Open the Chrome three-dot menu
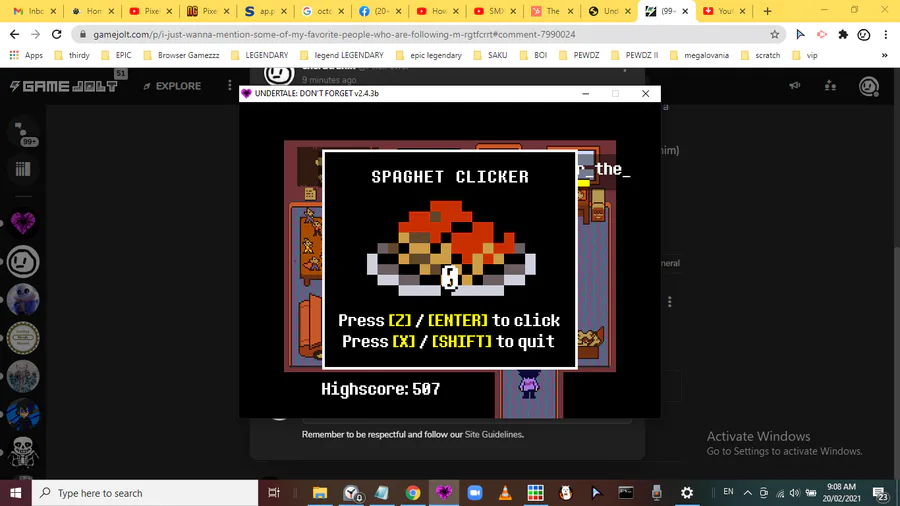Screen dimensions: 900x506 tap(885, 34)
